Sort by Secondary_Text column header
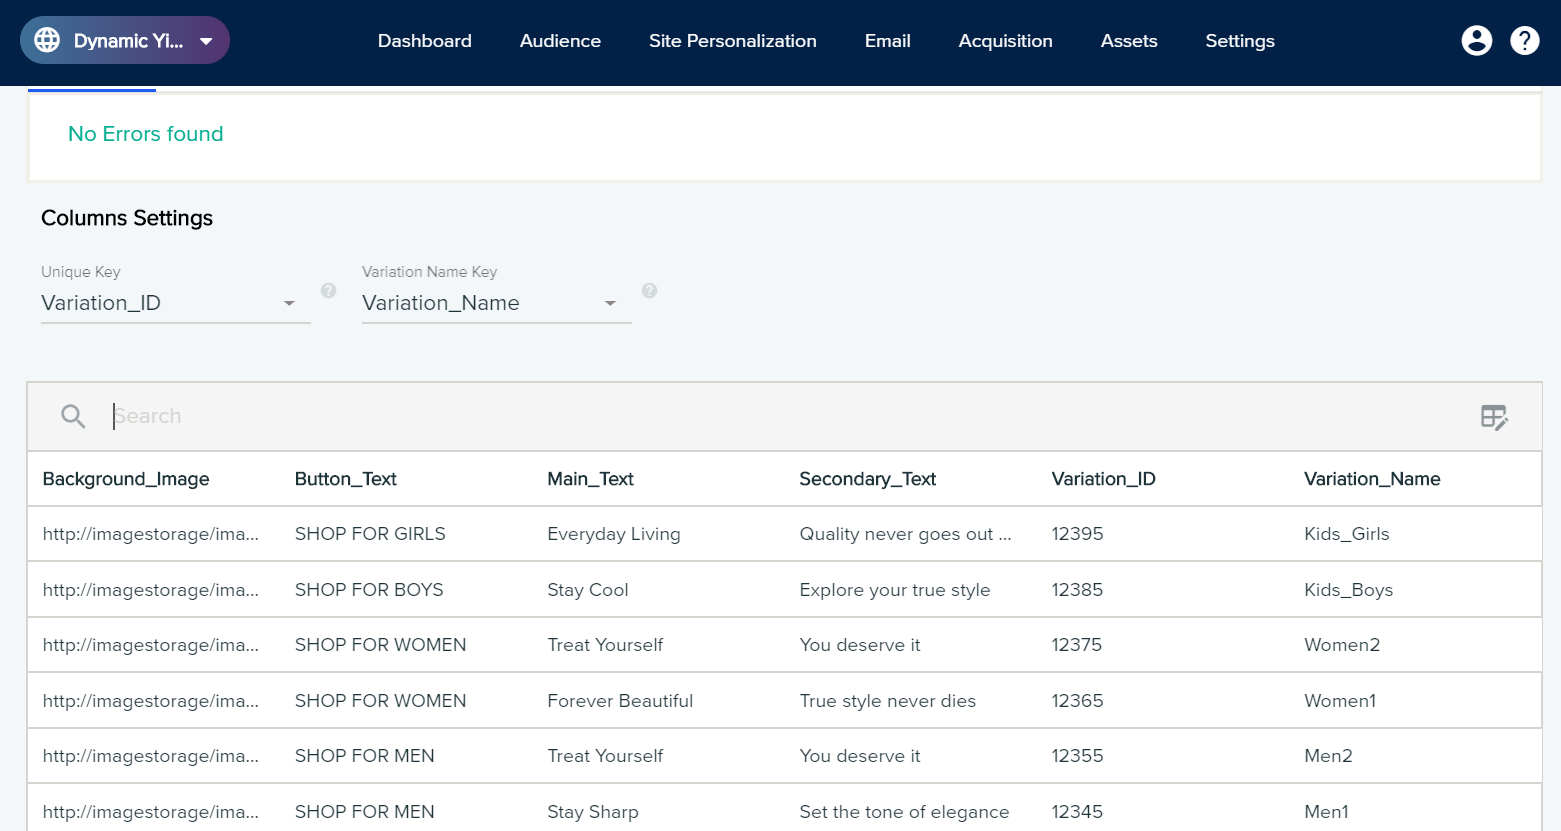 coord(868,479)
